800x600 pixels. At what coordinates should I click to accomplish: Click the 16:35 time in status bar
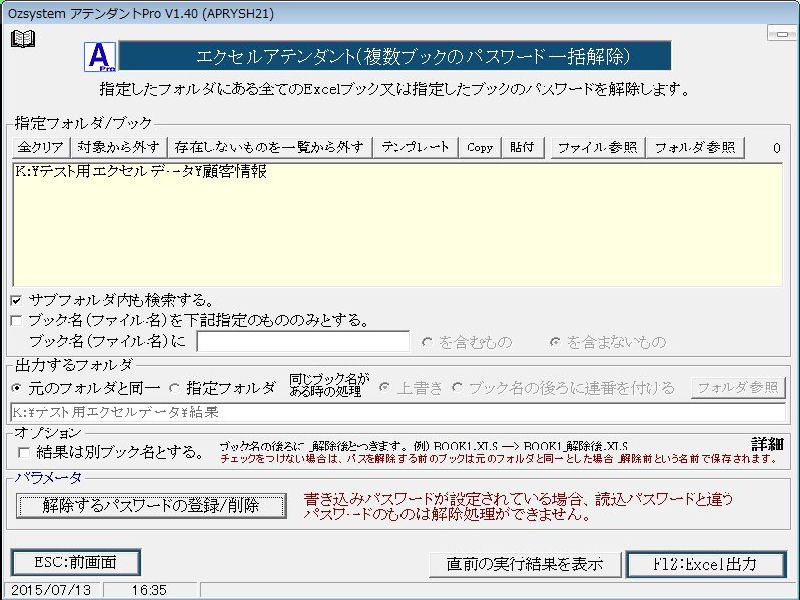149,590
